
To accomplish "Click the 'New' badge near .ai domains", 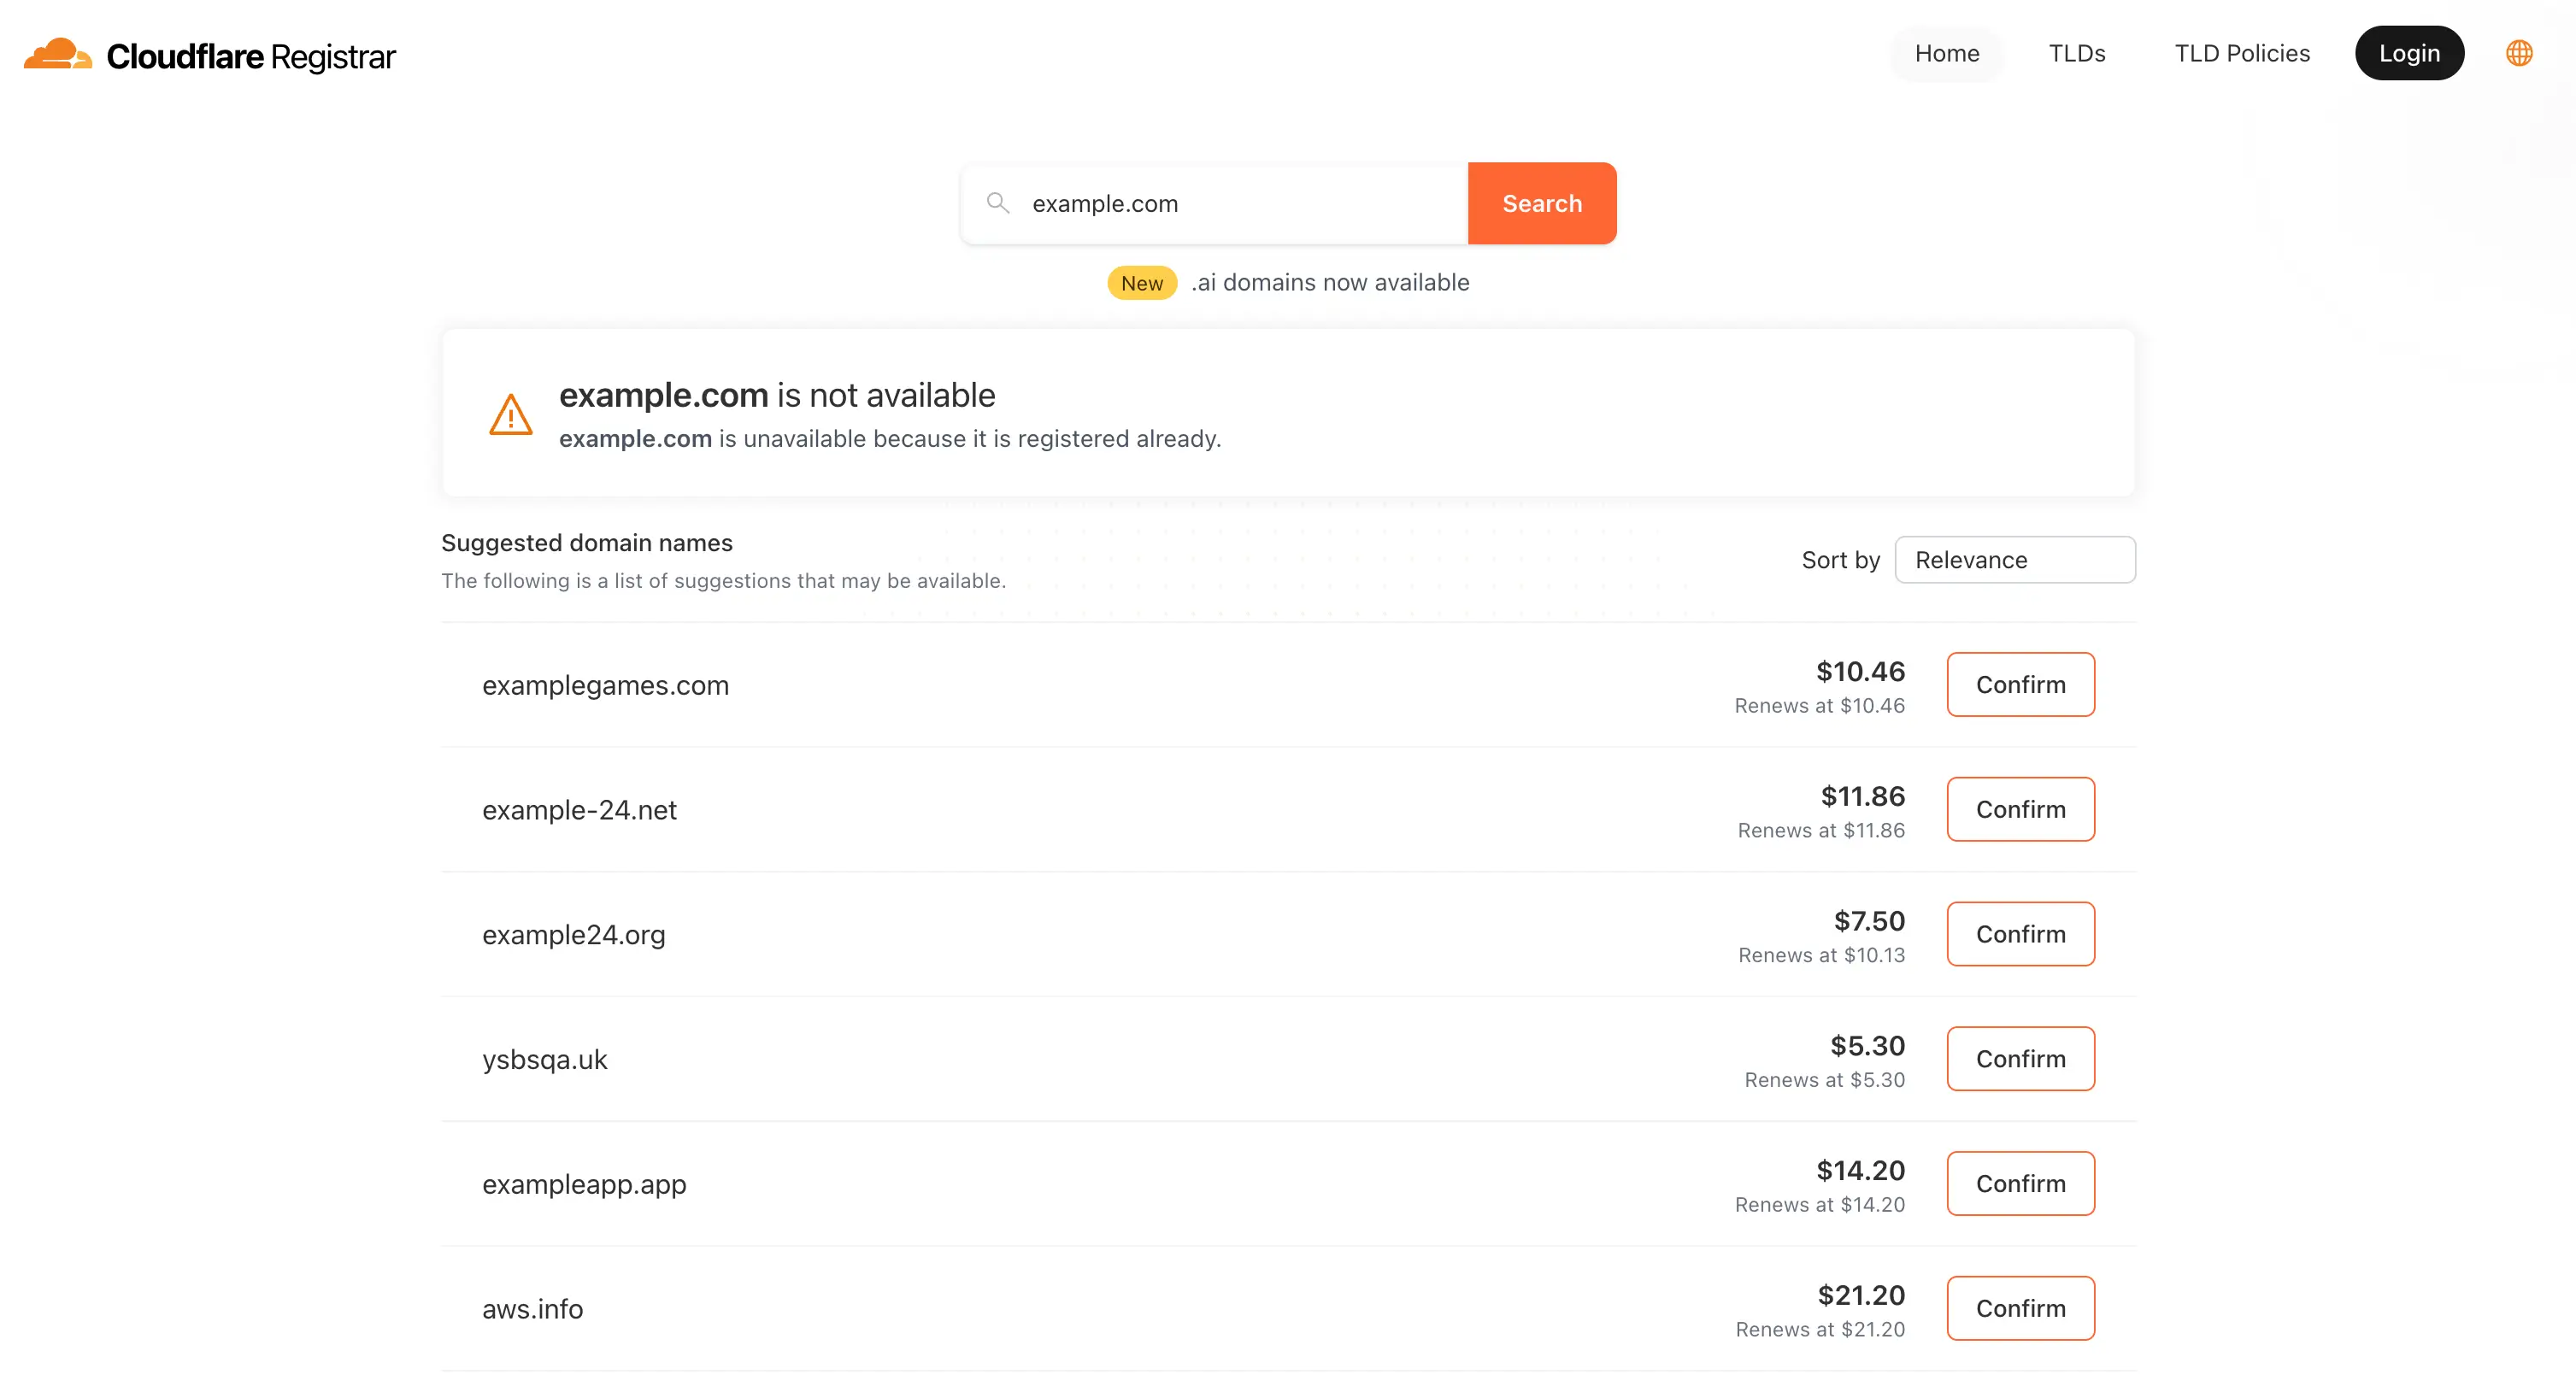I will click(1141, 282).
